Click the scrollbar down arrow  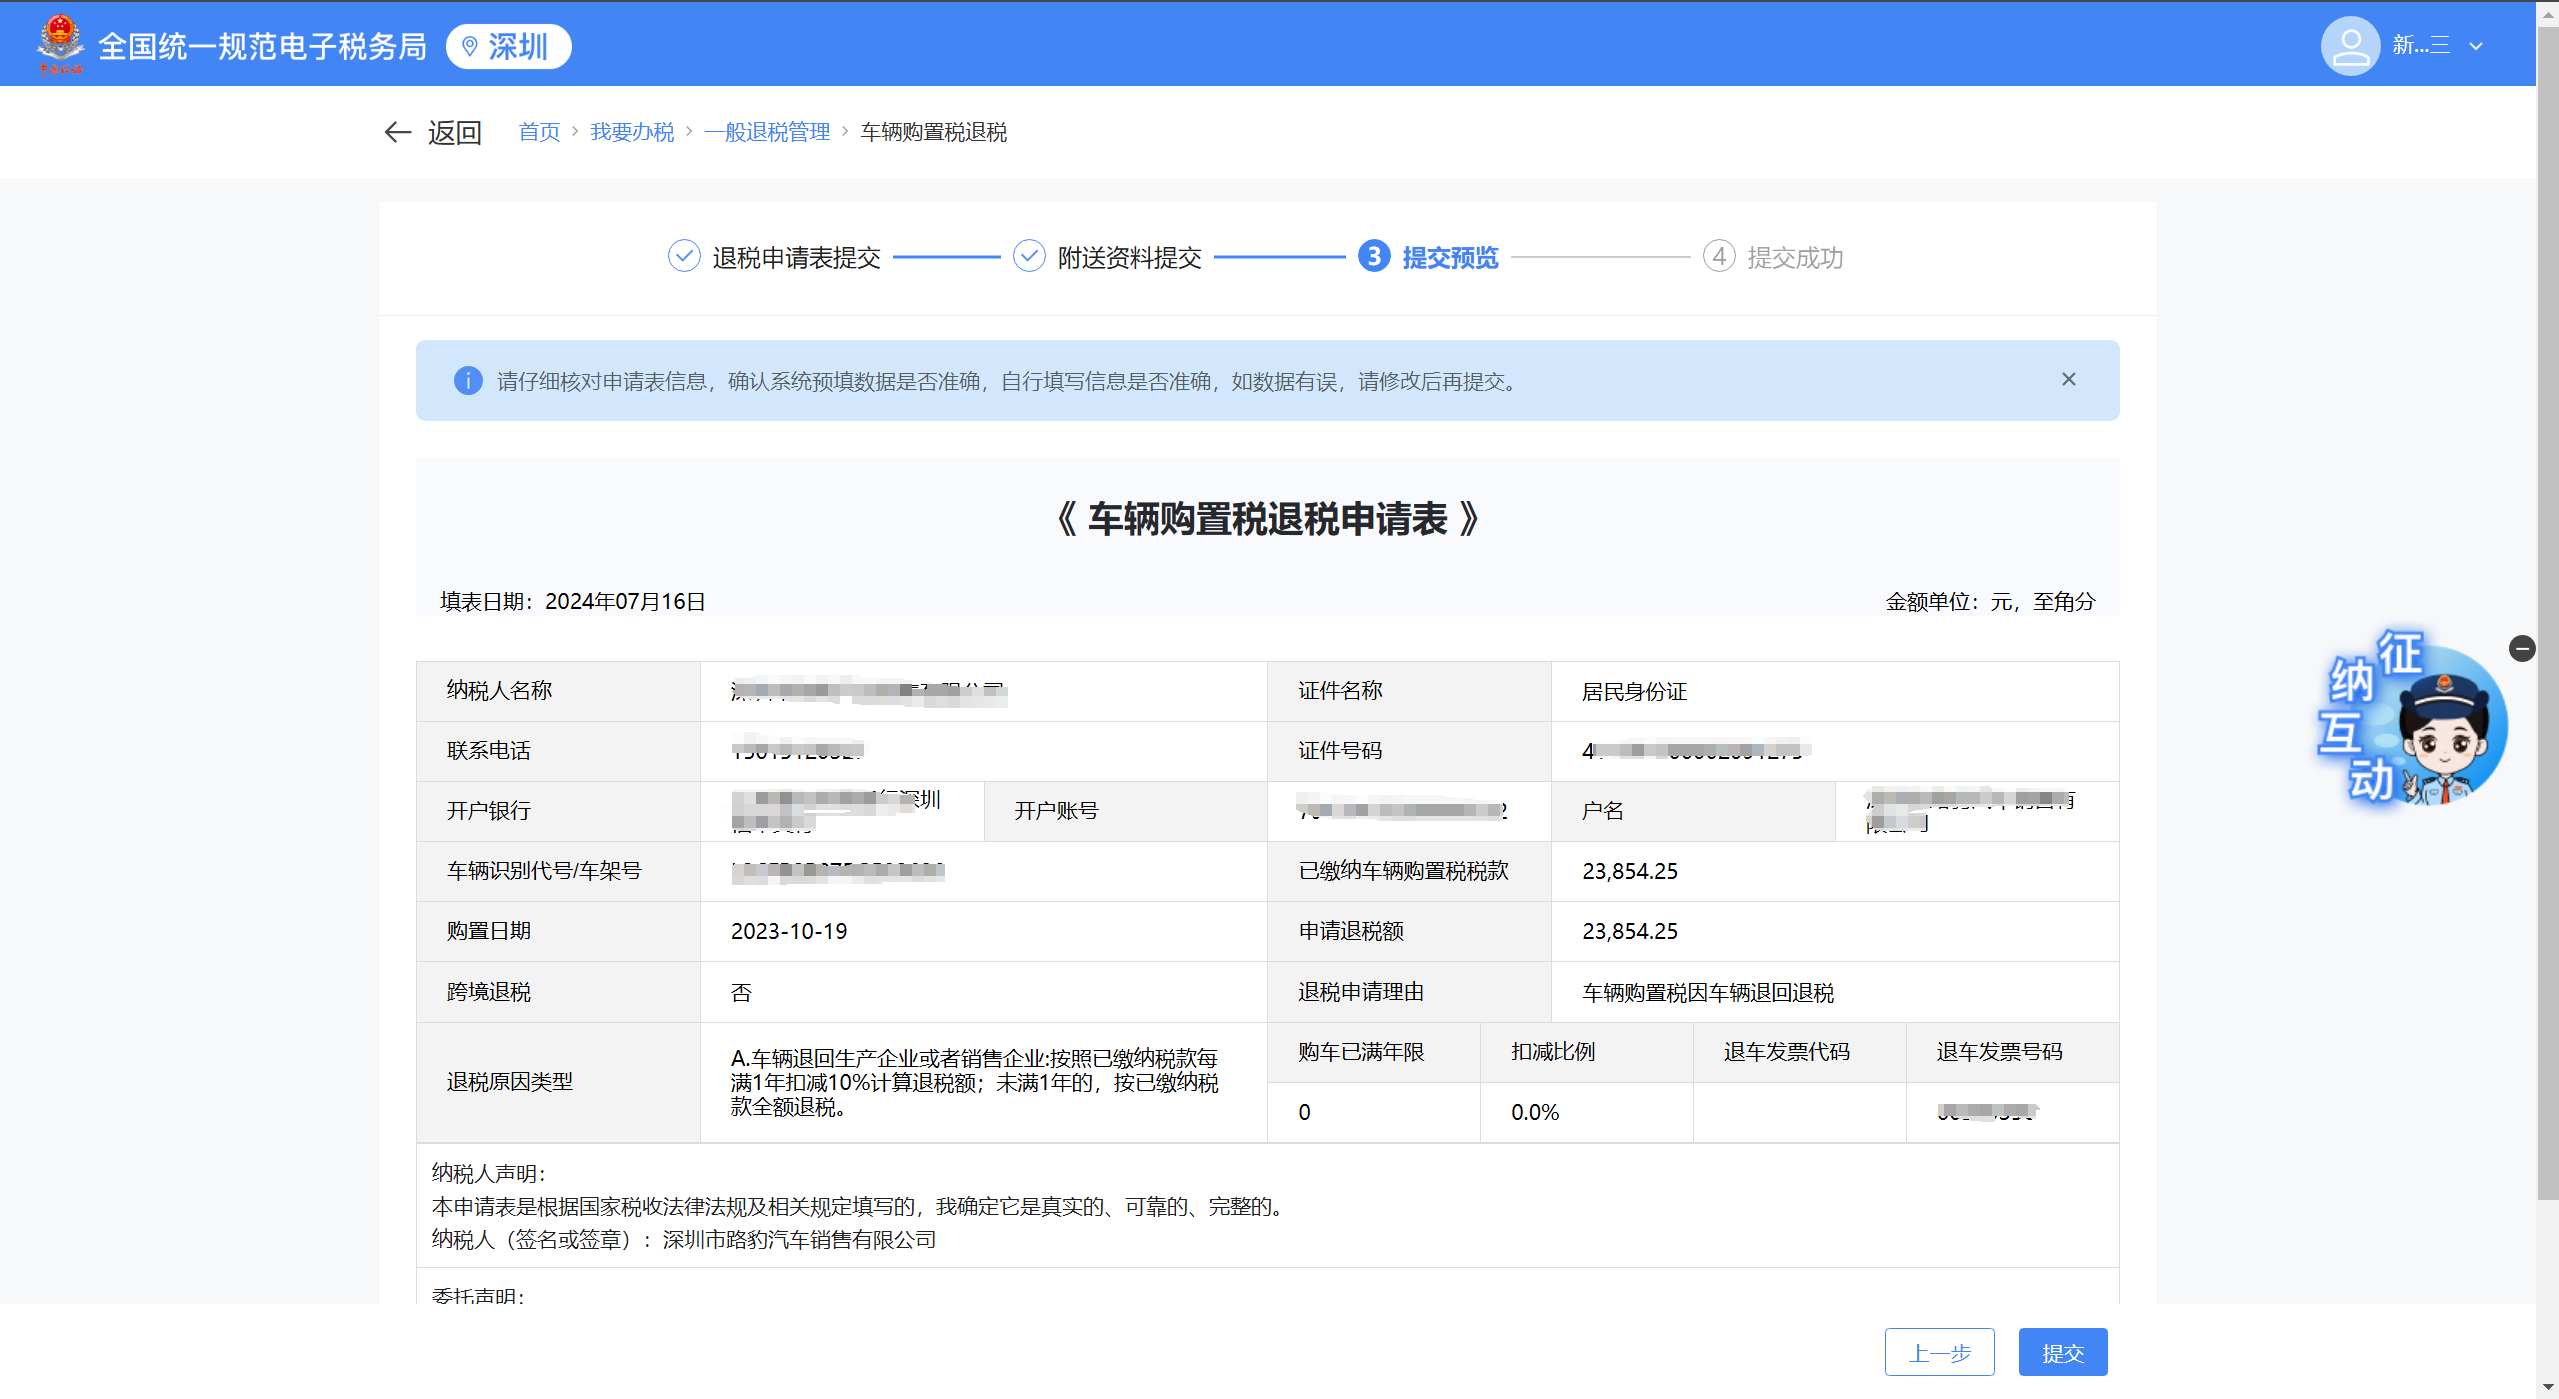(2547, 1388)
